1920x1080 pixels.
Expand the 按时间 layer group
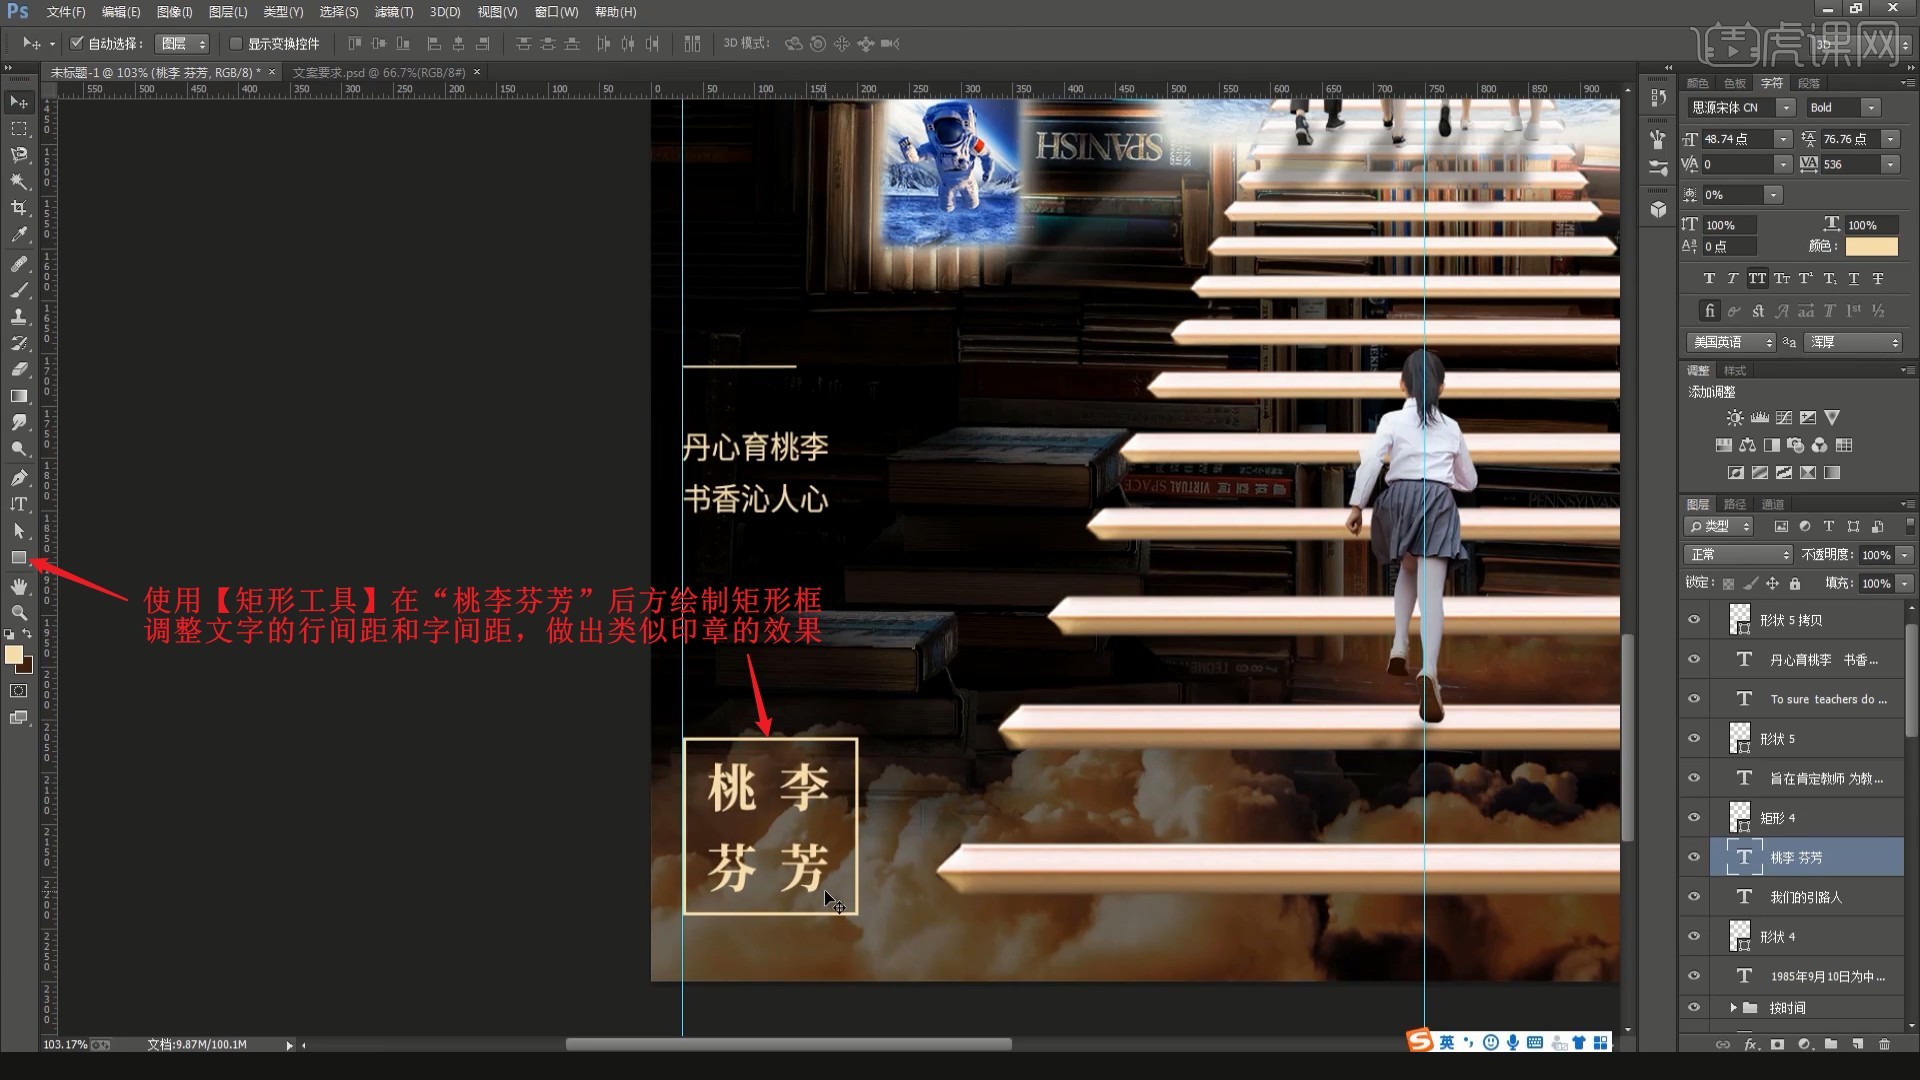pos(1735,1008)
